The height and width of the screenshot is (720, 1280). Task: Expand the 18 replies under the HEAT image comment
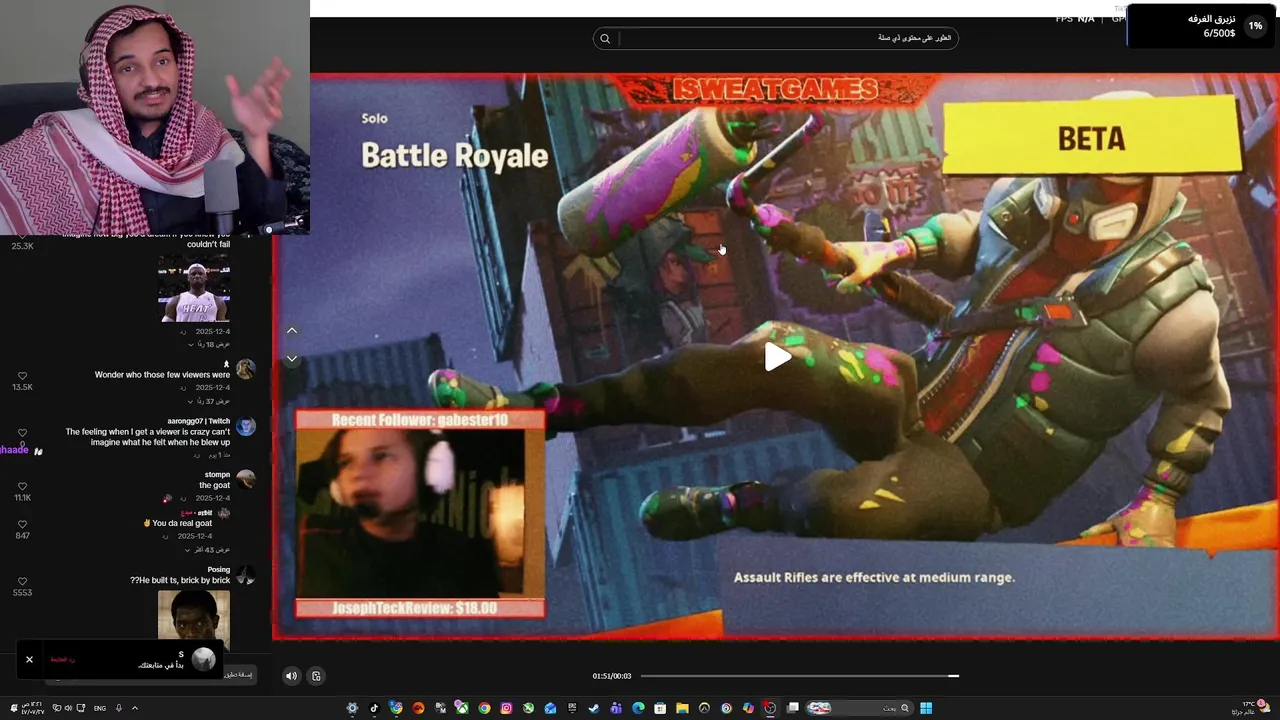pyautogui.click(x=208, y=344)
